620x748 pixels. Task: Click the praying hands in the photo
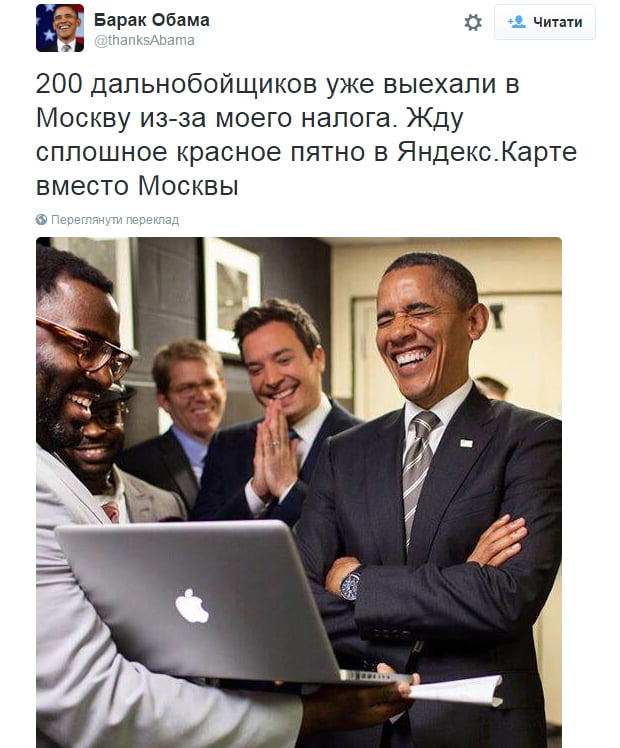pos(273,448)
